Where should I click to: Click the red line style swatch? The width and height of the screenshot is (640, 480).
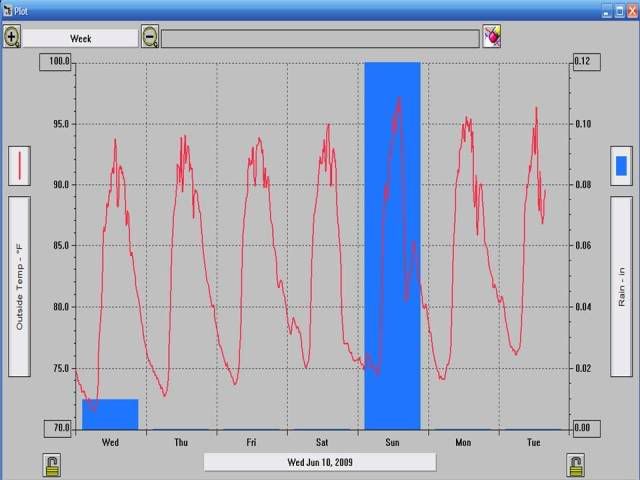point(20,165)
